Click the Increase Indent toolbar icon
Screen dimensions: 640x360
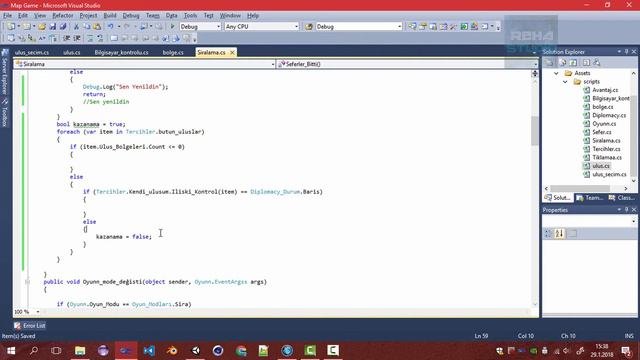[x=77, y=38]
